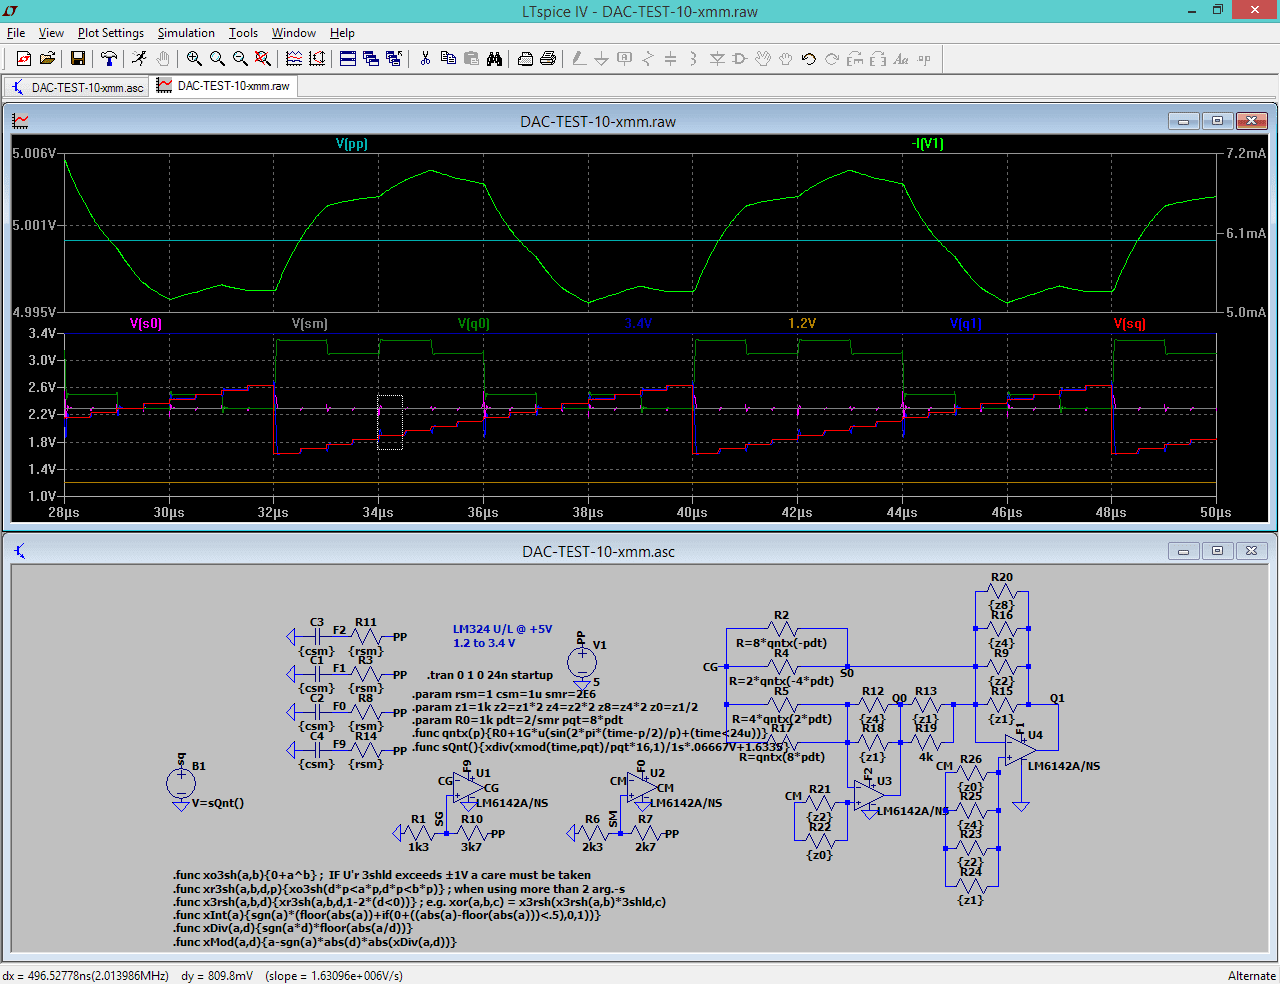This screenshot has width=1280, height=984.
Task: Halt the simulation using the hand icon
Action: pyautogui.click(x=165, y=59)
